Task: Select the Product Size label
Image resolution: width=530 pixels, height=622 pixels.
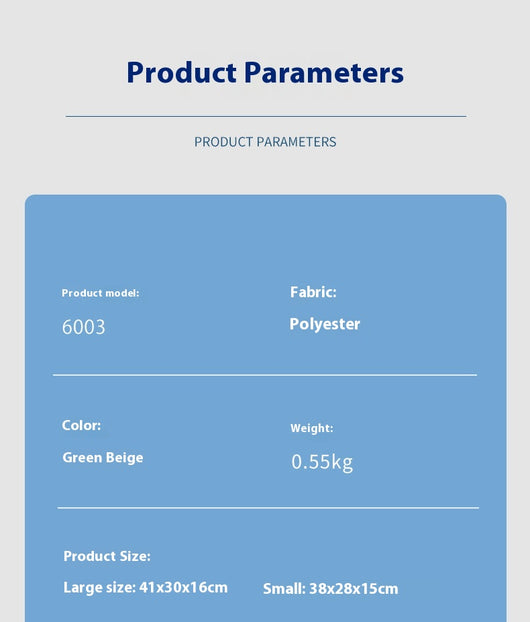Action: pyautogui.click(x=107, y=556)
